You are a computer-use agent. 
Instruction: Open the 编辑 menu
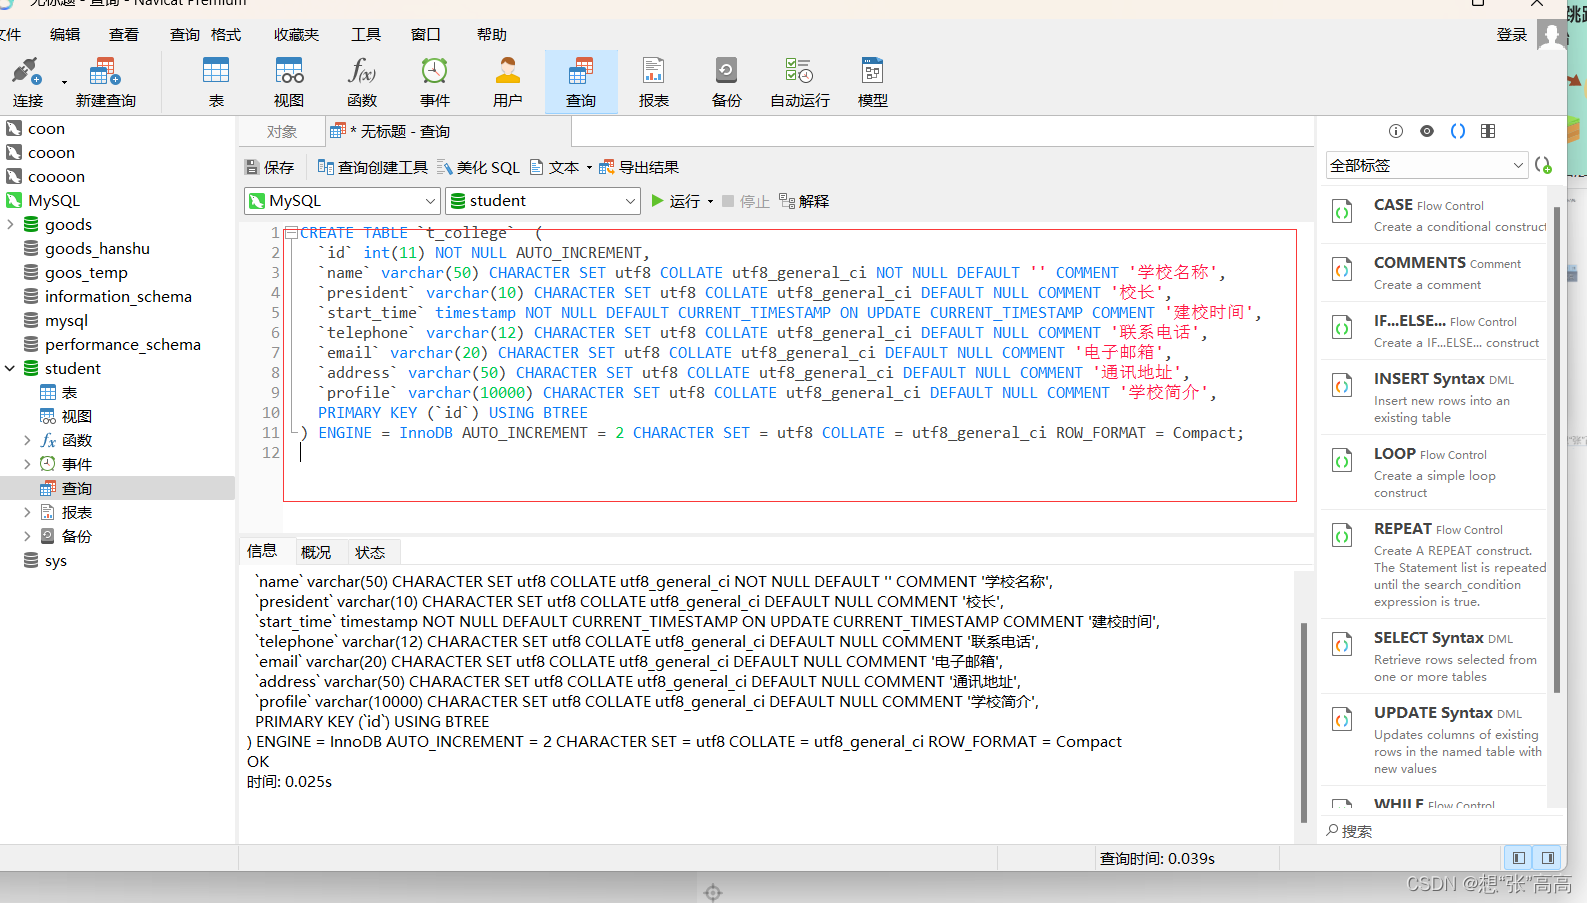(x=65, y=34)
